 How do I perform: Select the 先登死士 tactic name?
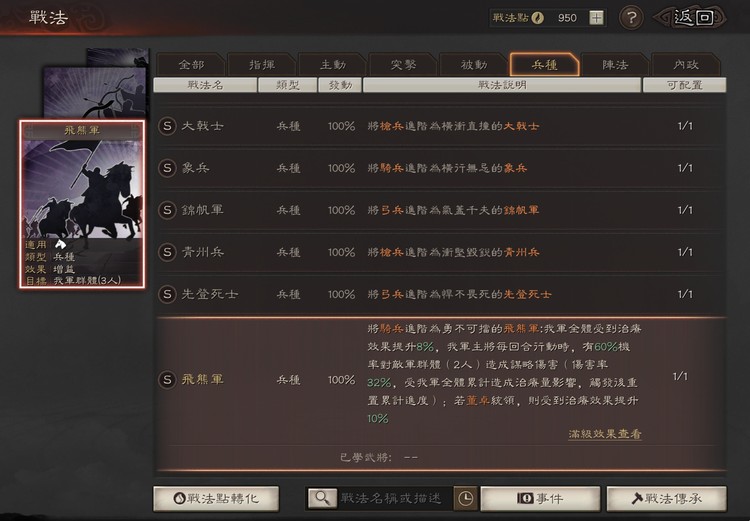210,294
